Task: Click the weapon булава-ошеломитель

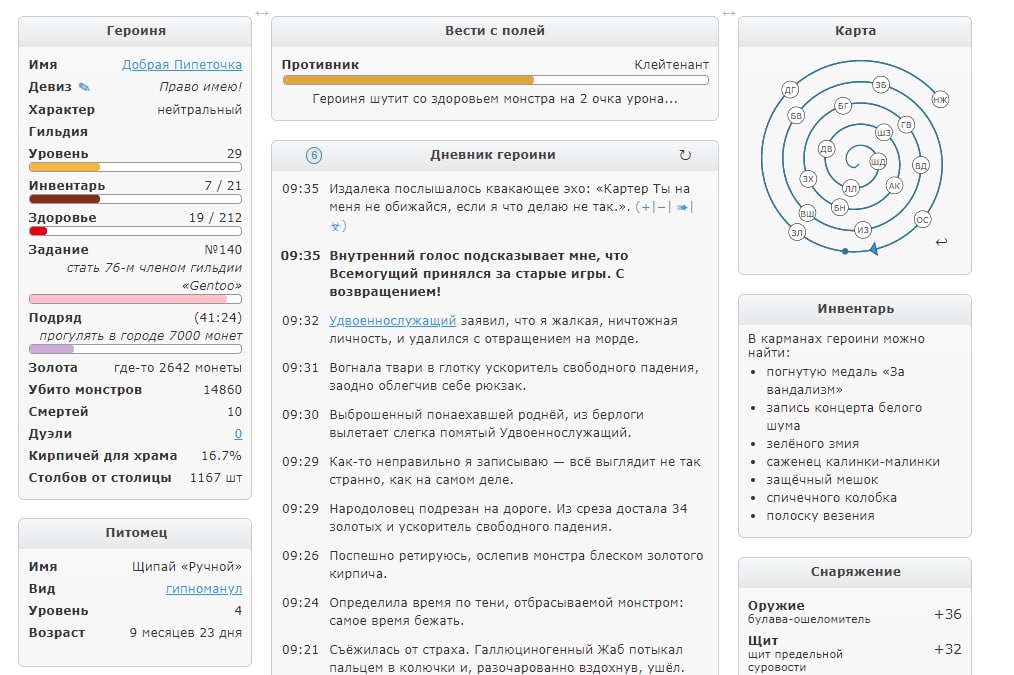Action: (x=809, y=619)
